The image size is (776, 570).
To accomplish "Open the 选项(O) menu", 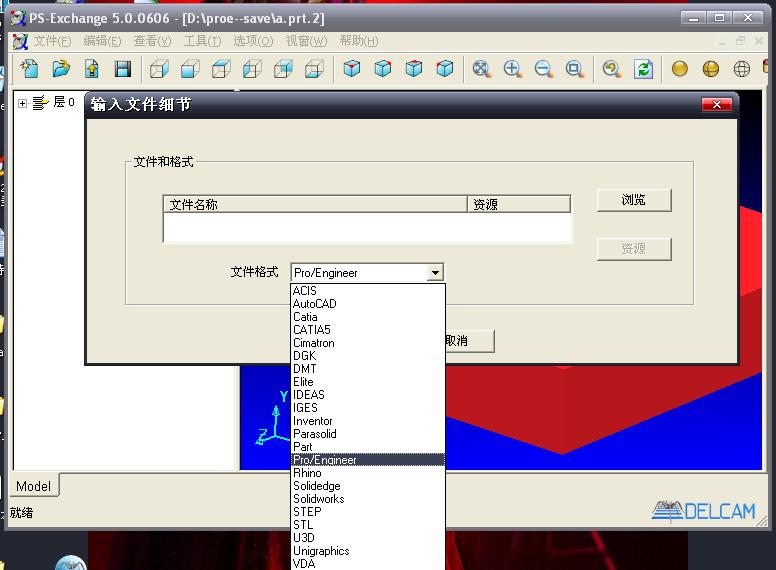I will [253, 41].
